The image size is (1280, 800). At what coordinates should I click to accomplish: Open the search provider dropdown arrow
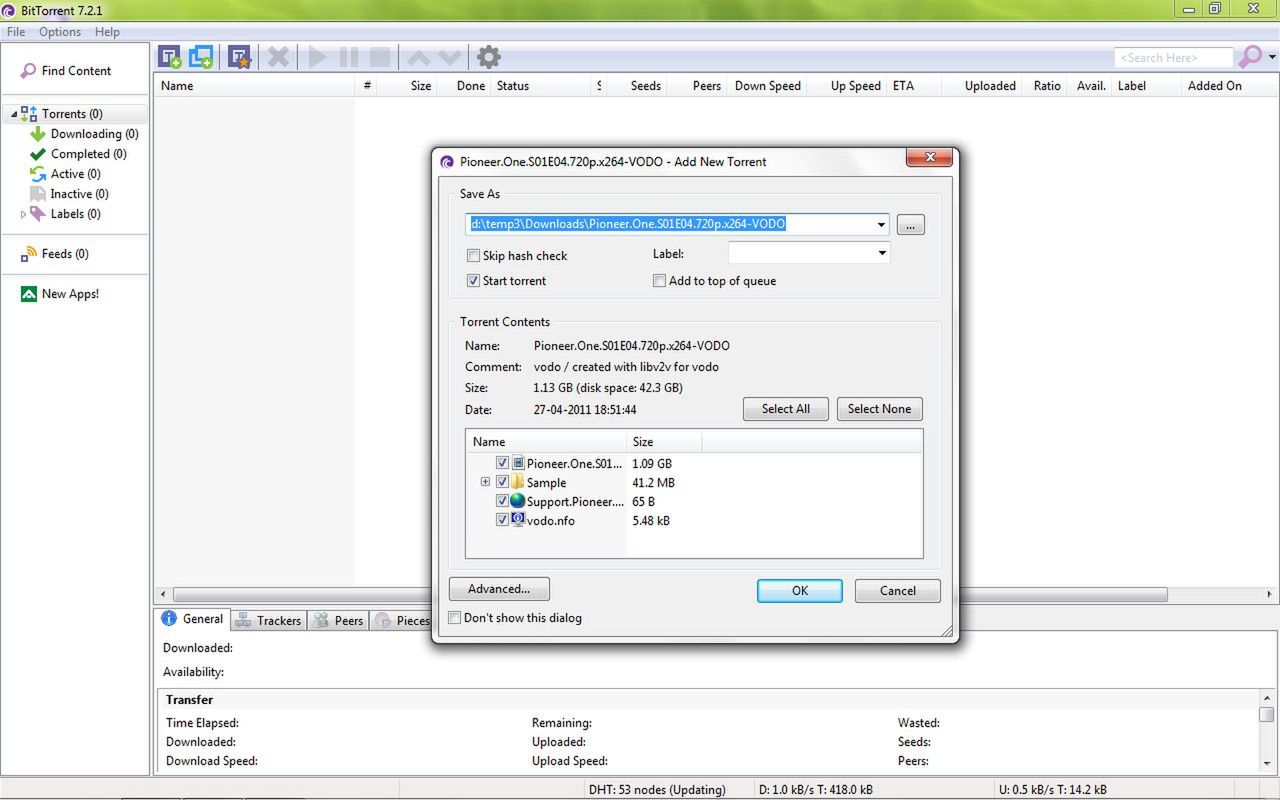(1272, 57)
